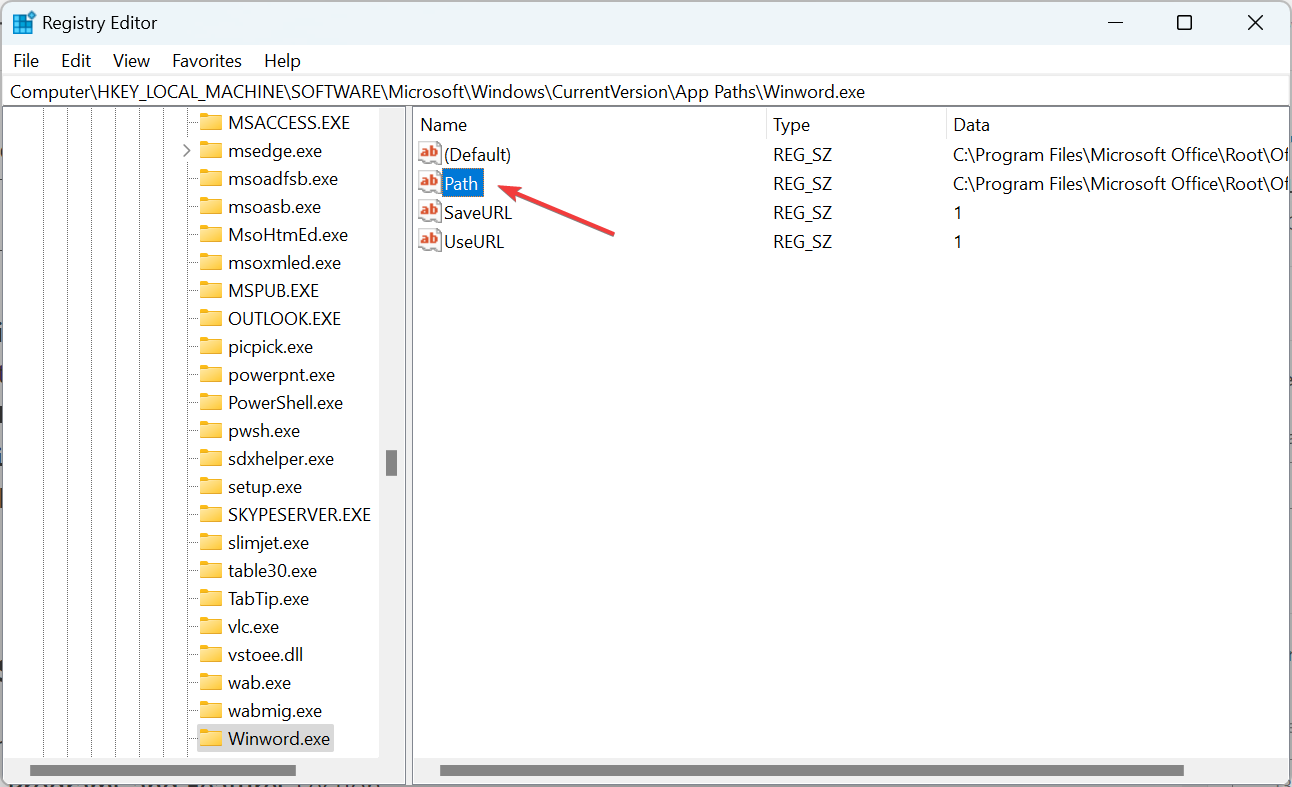Click the registry address bar path
This screenshot has width=1292, height=787.
point(437,92)
